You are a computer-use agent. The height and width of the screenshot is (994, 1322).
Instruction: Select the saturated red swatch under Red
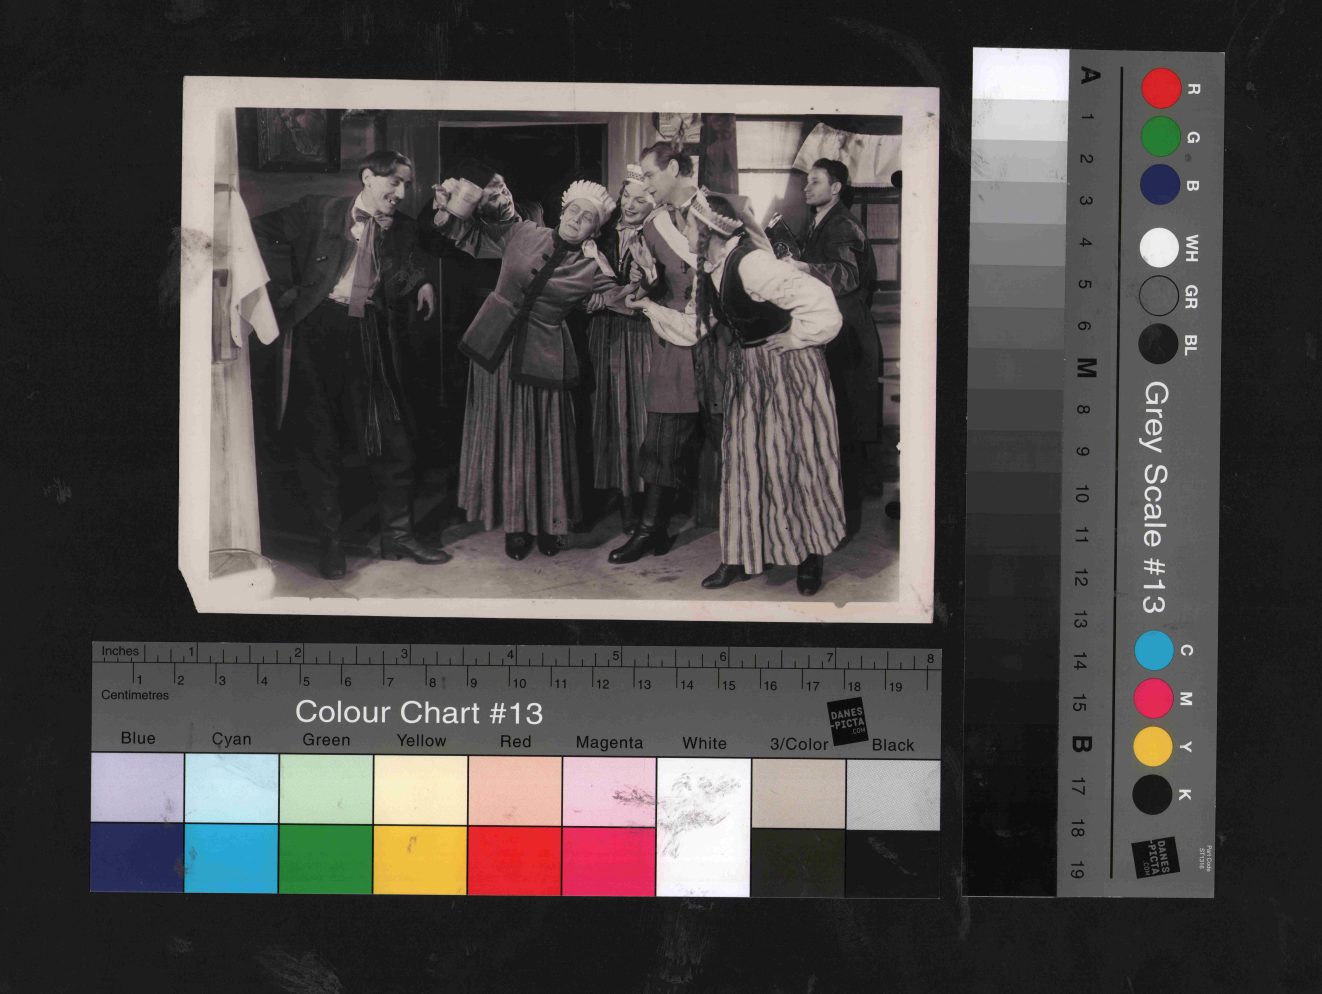tap(515, 860)
